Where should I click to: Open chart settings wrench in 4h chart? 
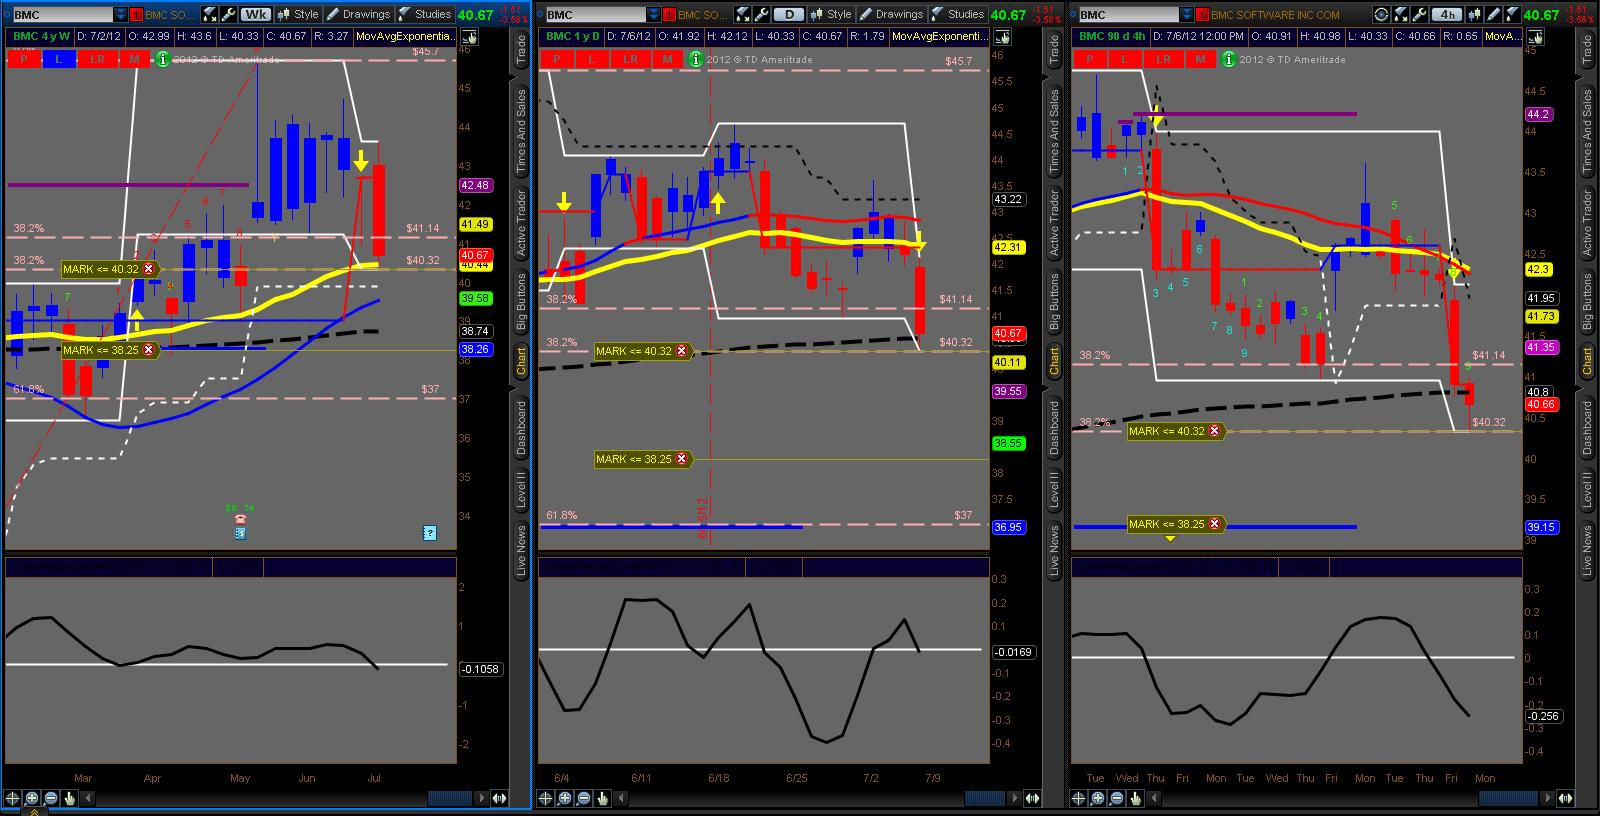click(x=1419, y=14)
